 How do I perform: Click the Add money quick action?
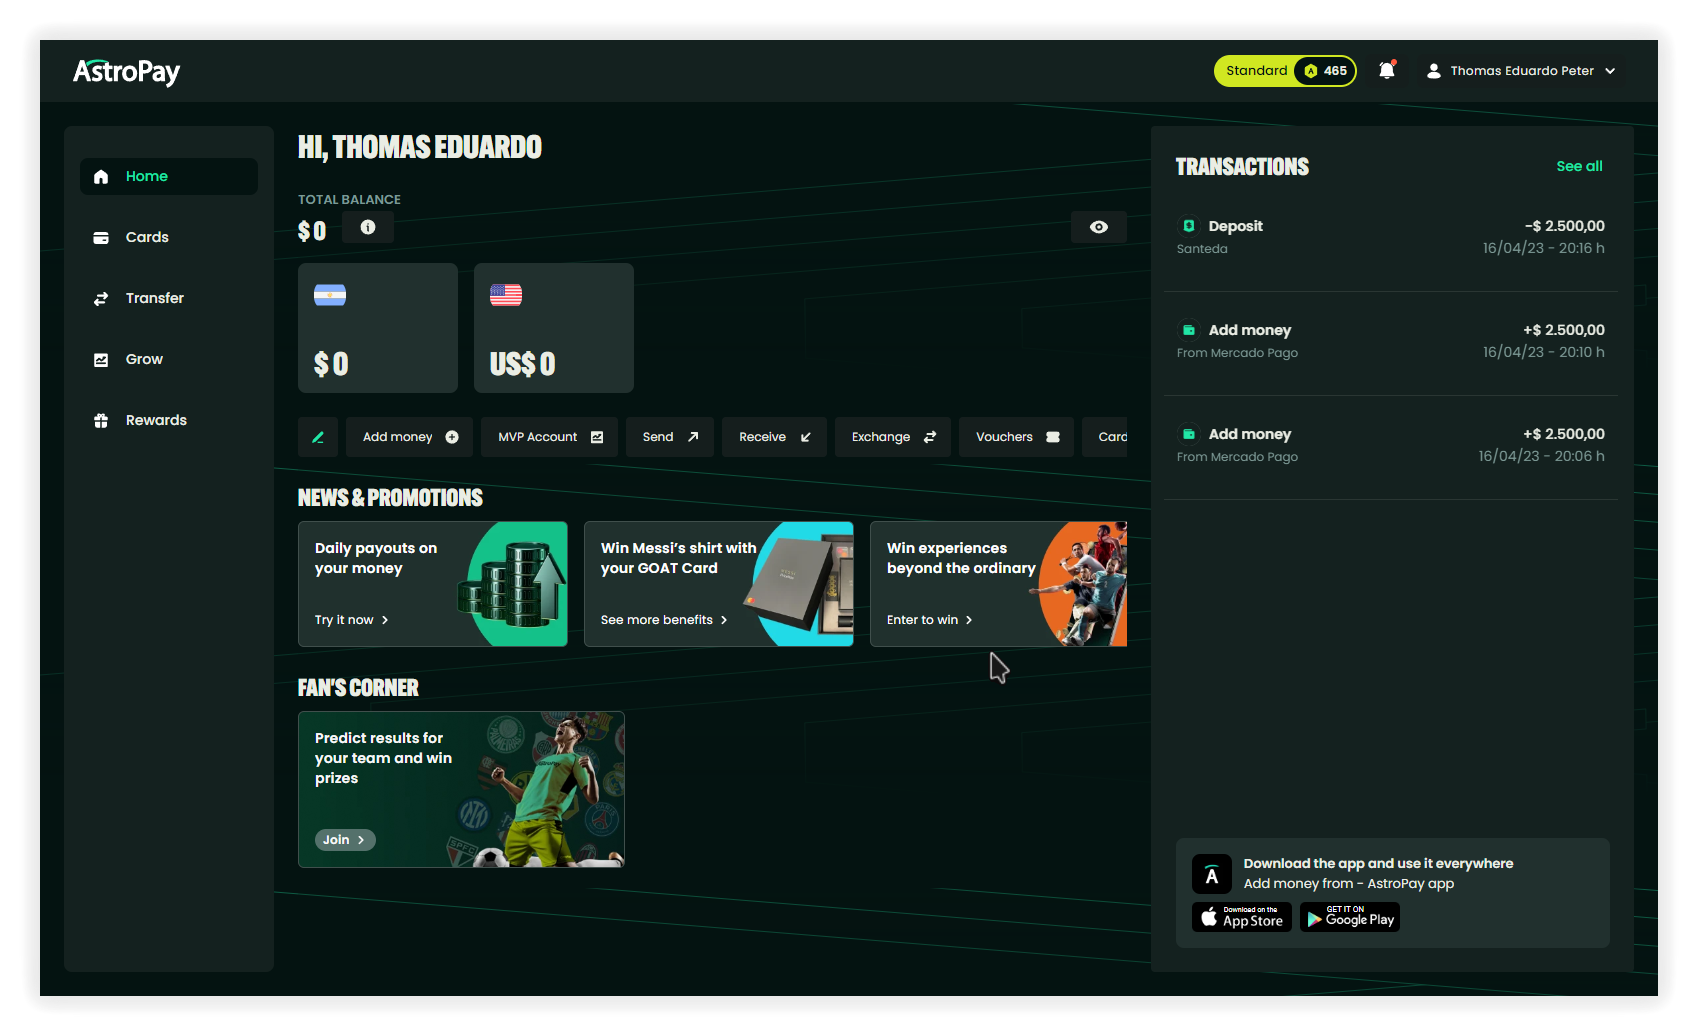click(410, 437)
